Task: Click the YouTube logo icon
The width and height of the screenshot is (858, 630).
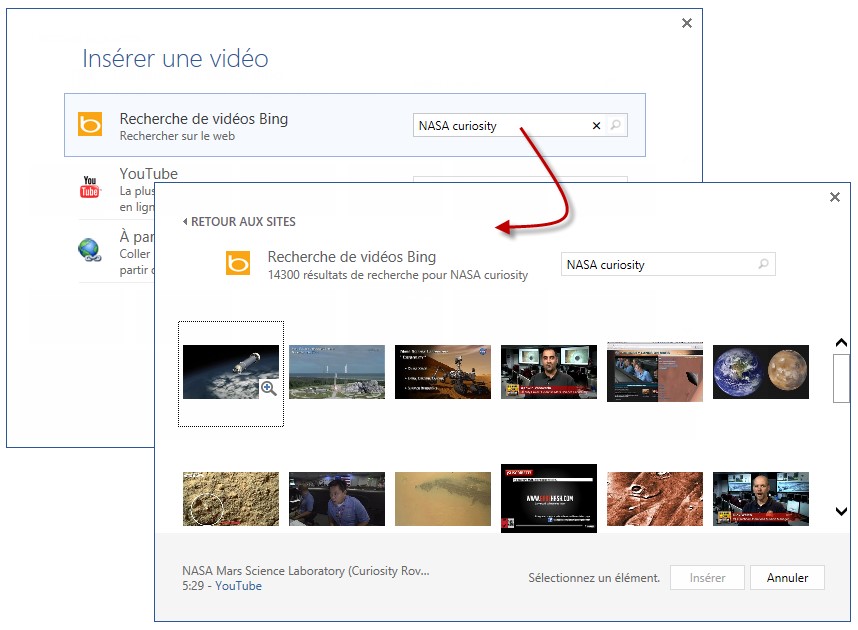Action: pyautogui.click(x=90, y=186)
